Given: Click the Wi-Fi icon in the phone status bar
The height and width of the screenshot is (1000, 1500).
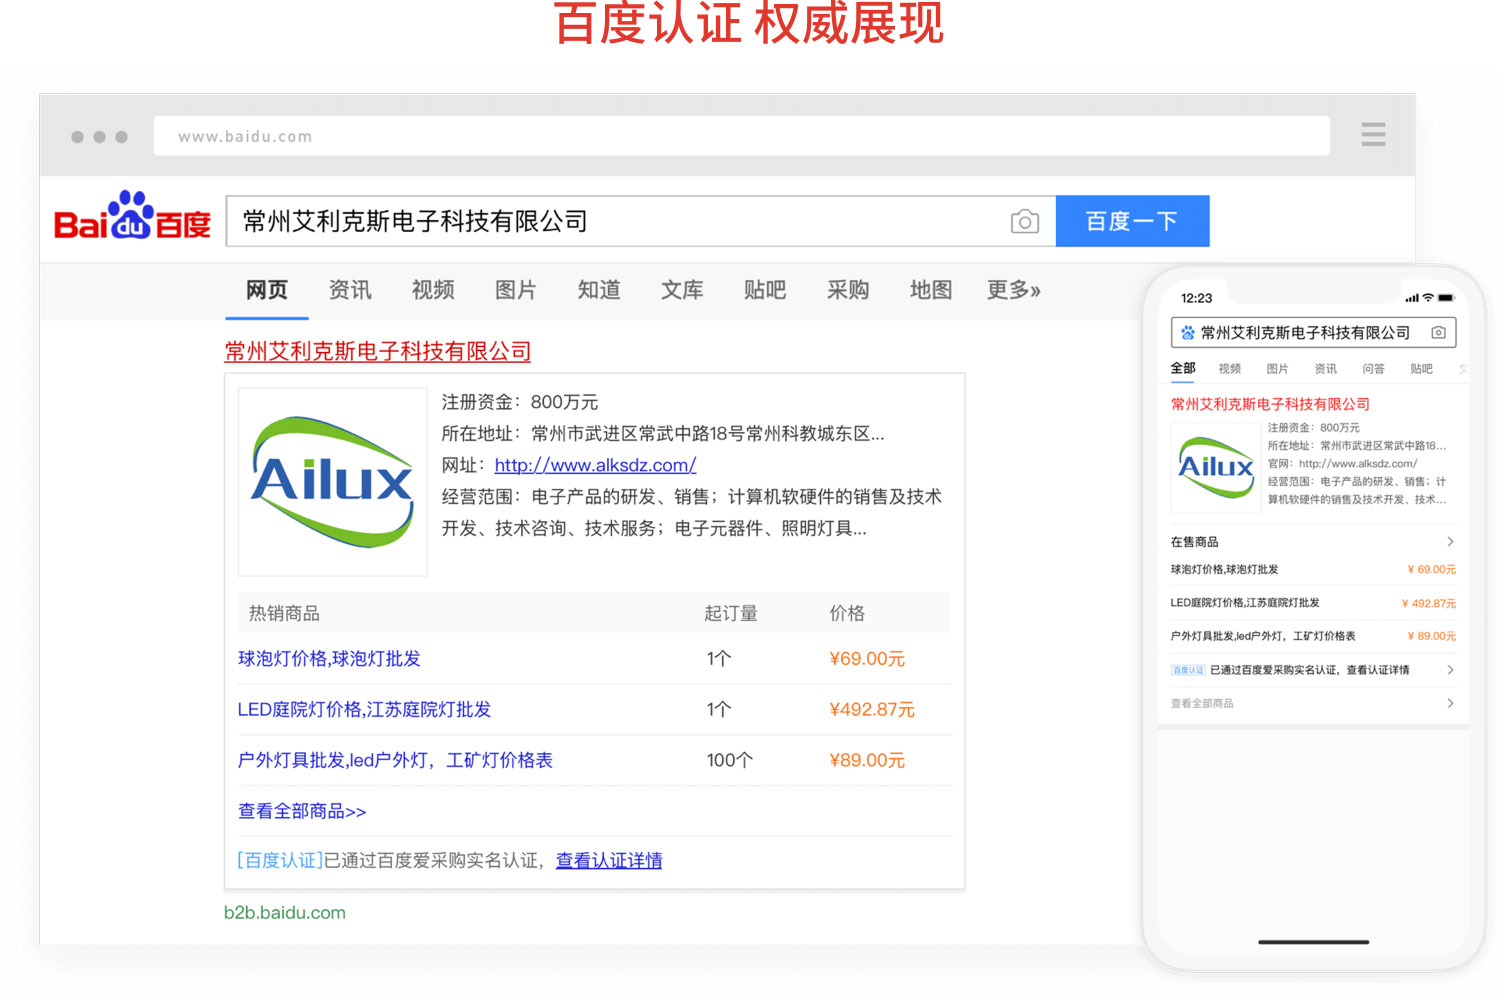Looking at the screenshot, I should (1427, 297).
